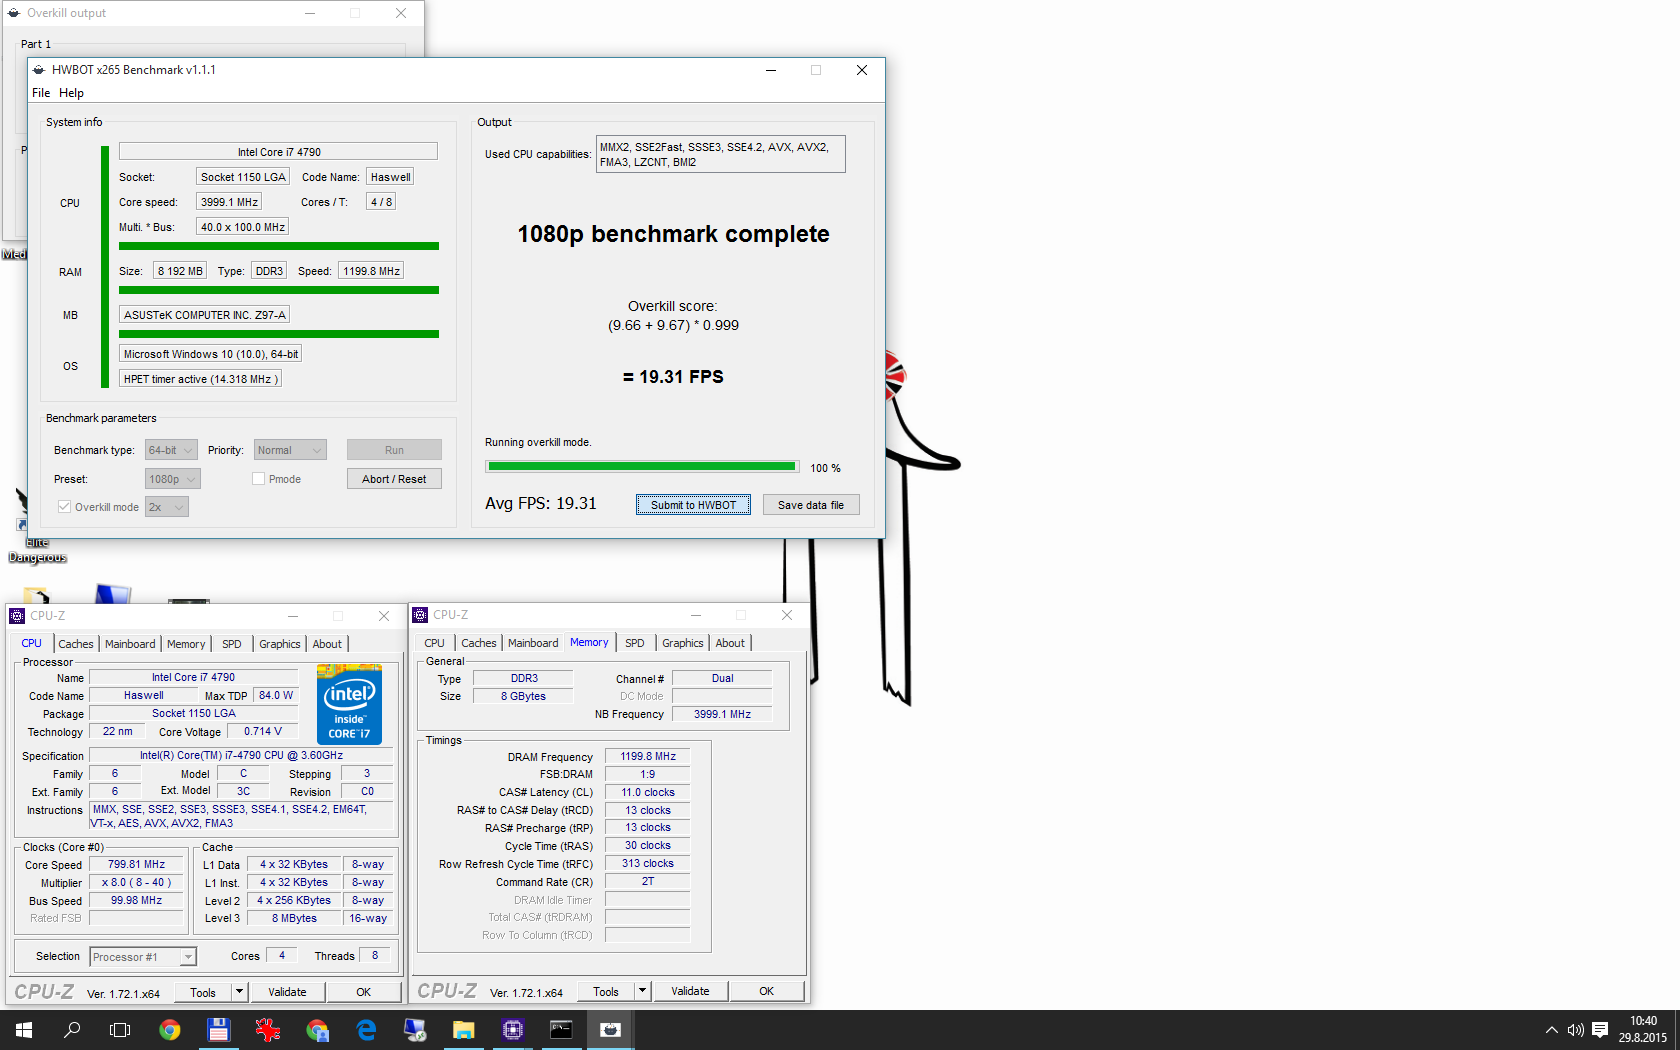This screenshot has height=1050, width=1680.
Task: Expand Tools dropdown arrow in left CPU-Z
Action: click(x=239, y=992)
